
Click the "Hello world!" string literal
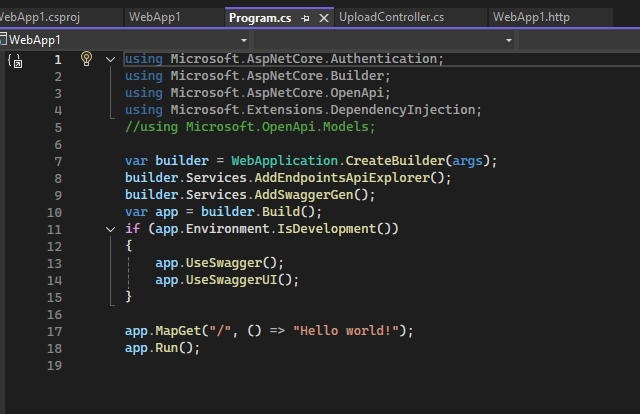(346, 331)
